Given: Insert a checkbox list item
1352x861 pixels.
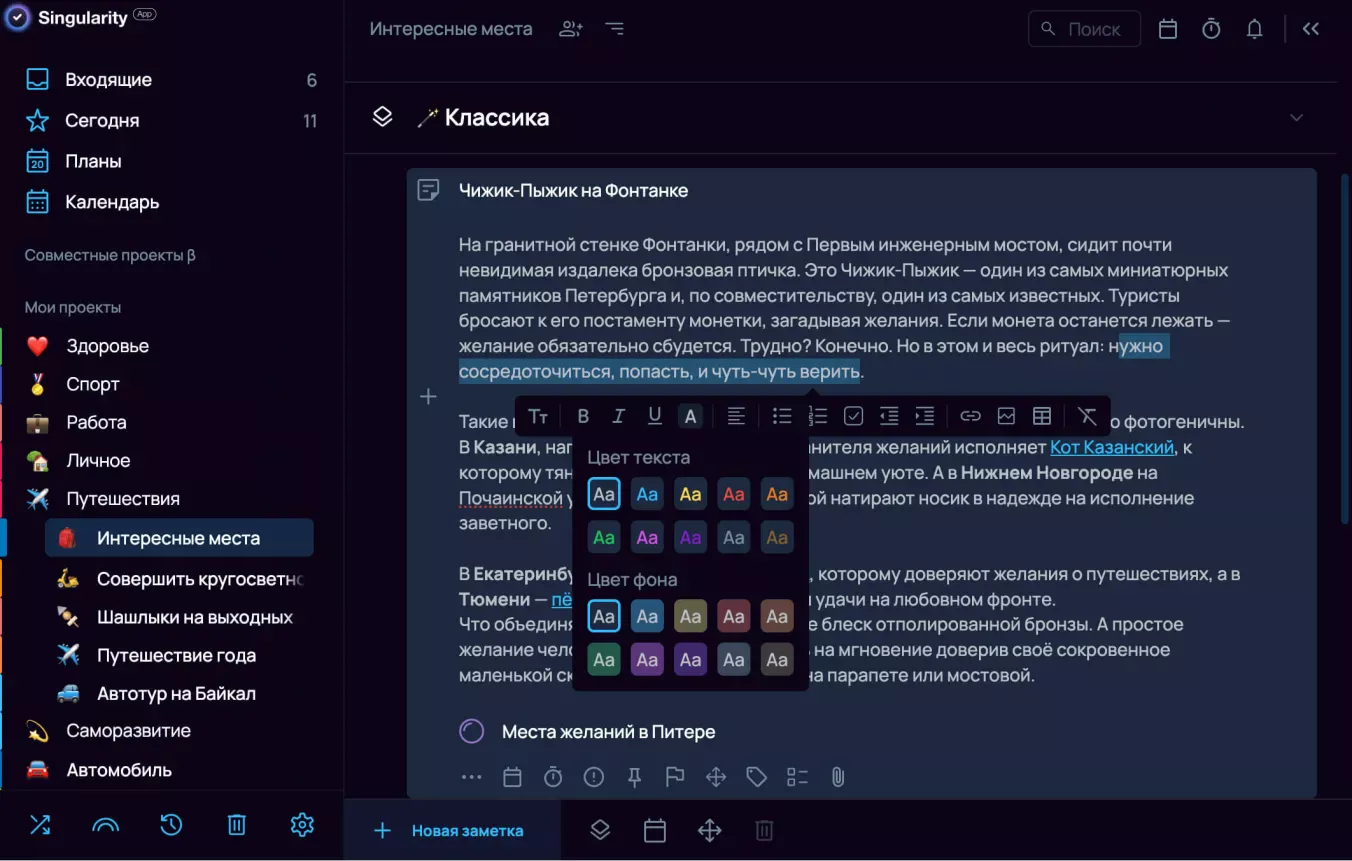Looking at the screenshot, I should click(853, 416).
